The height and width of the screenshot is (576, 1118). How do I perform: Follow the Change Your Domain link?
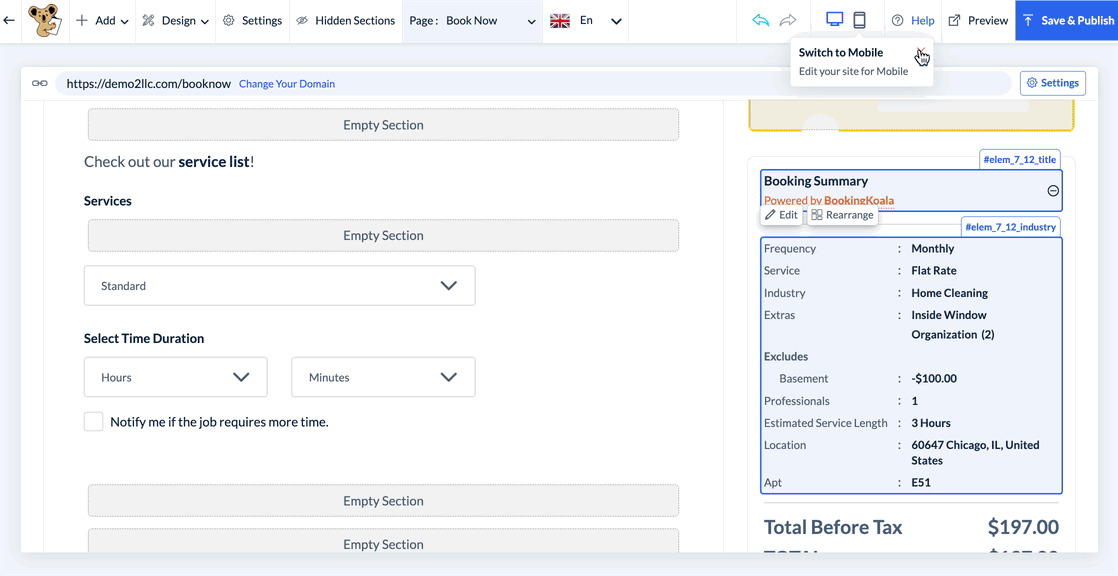(287, 84)
